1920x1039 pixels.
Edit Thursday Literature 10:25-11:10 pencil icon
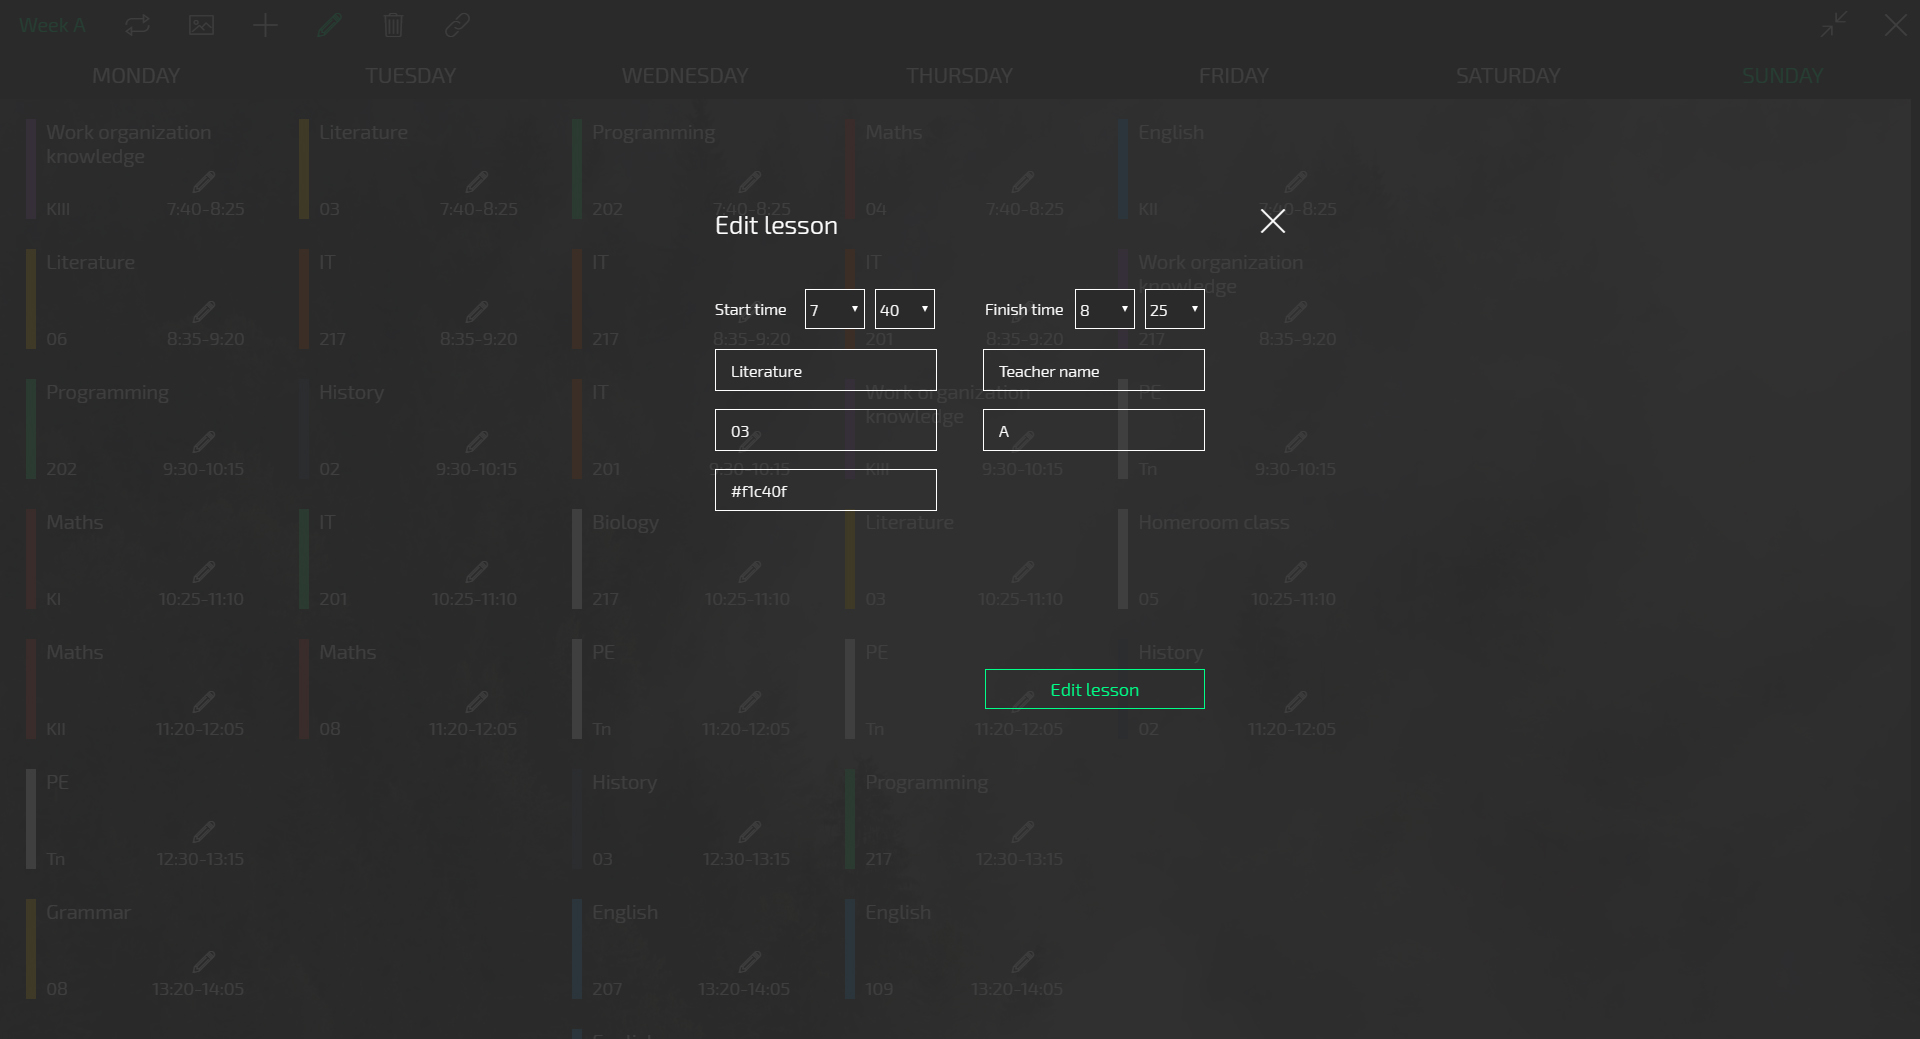1023,572
